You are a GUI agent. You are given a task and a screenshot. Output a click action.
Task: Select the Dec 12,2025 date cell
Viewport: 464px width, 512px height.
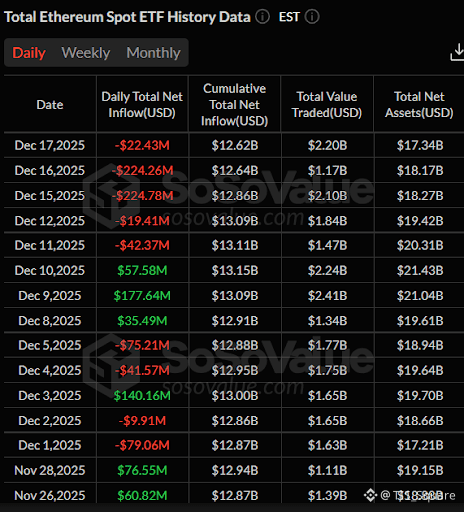(x=50, y=221)
